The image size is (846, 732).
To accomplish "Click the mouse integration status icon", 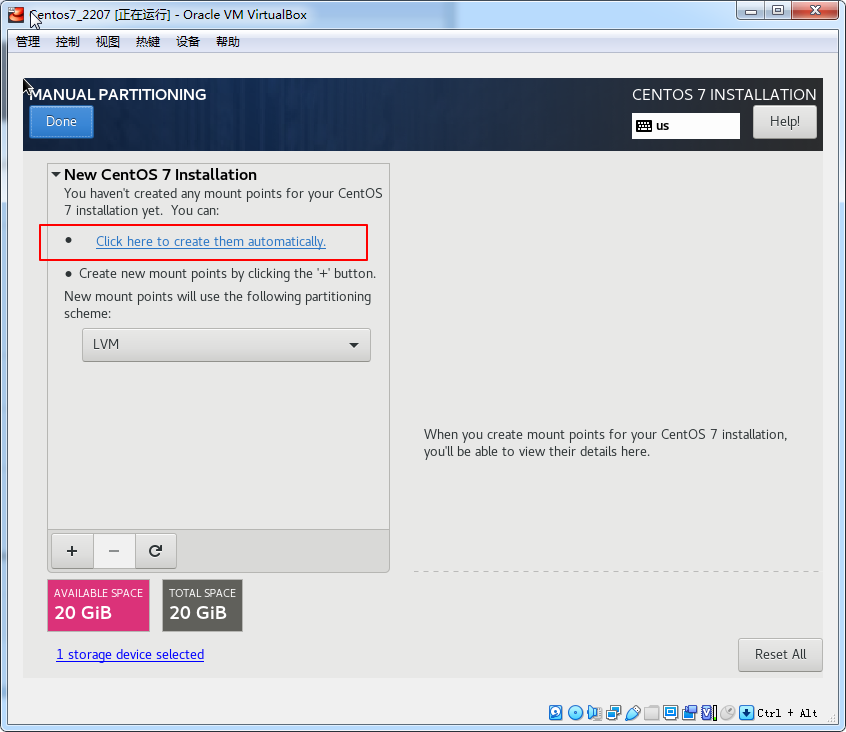I will tap(728, 713).
